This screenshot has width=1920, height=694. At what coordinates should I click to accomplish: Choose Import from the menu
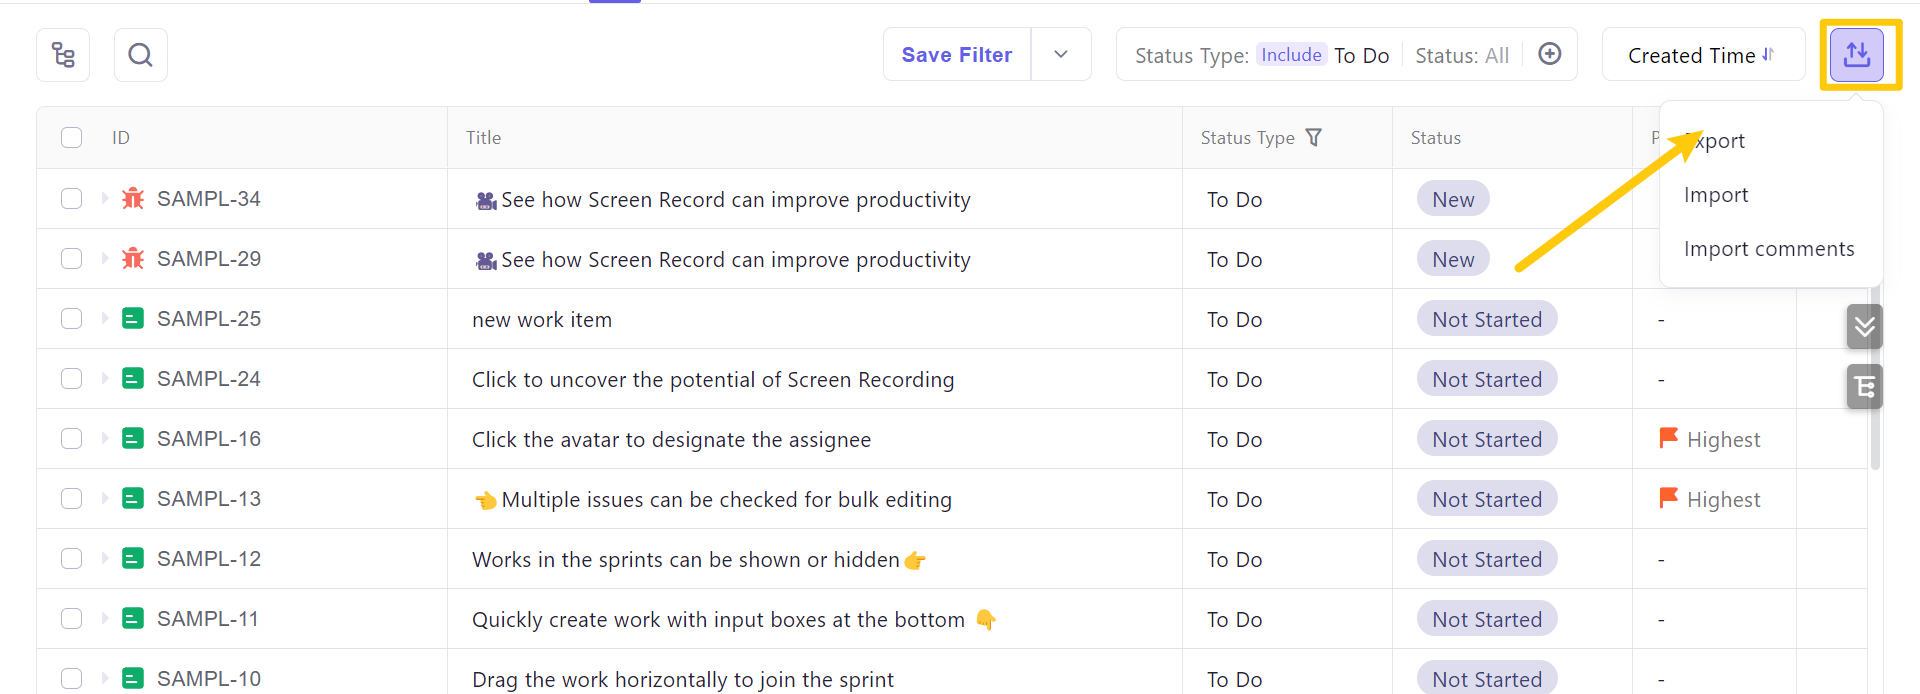1716,195
